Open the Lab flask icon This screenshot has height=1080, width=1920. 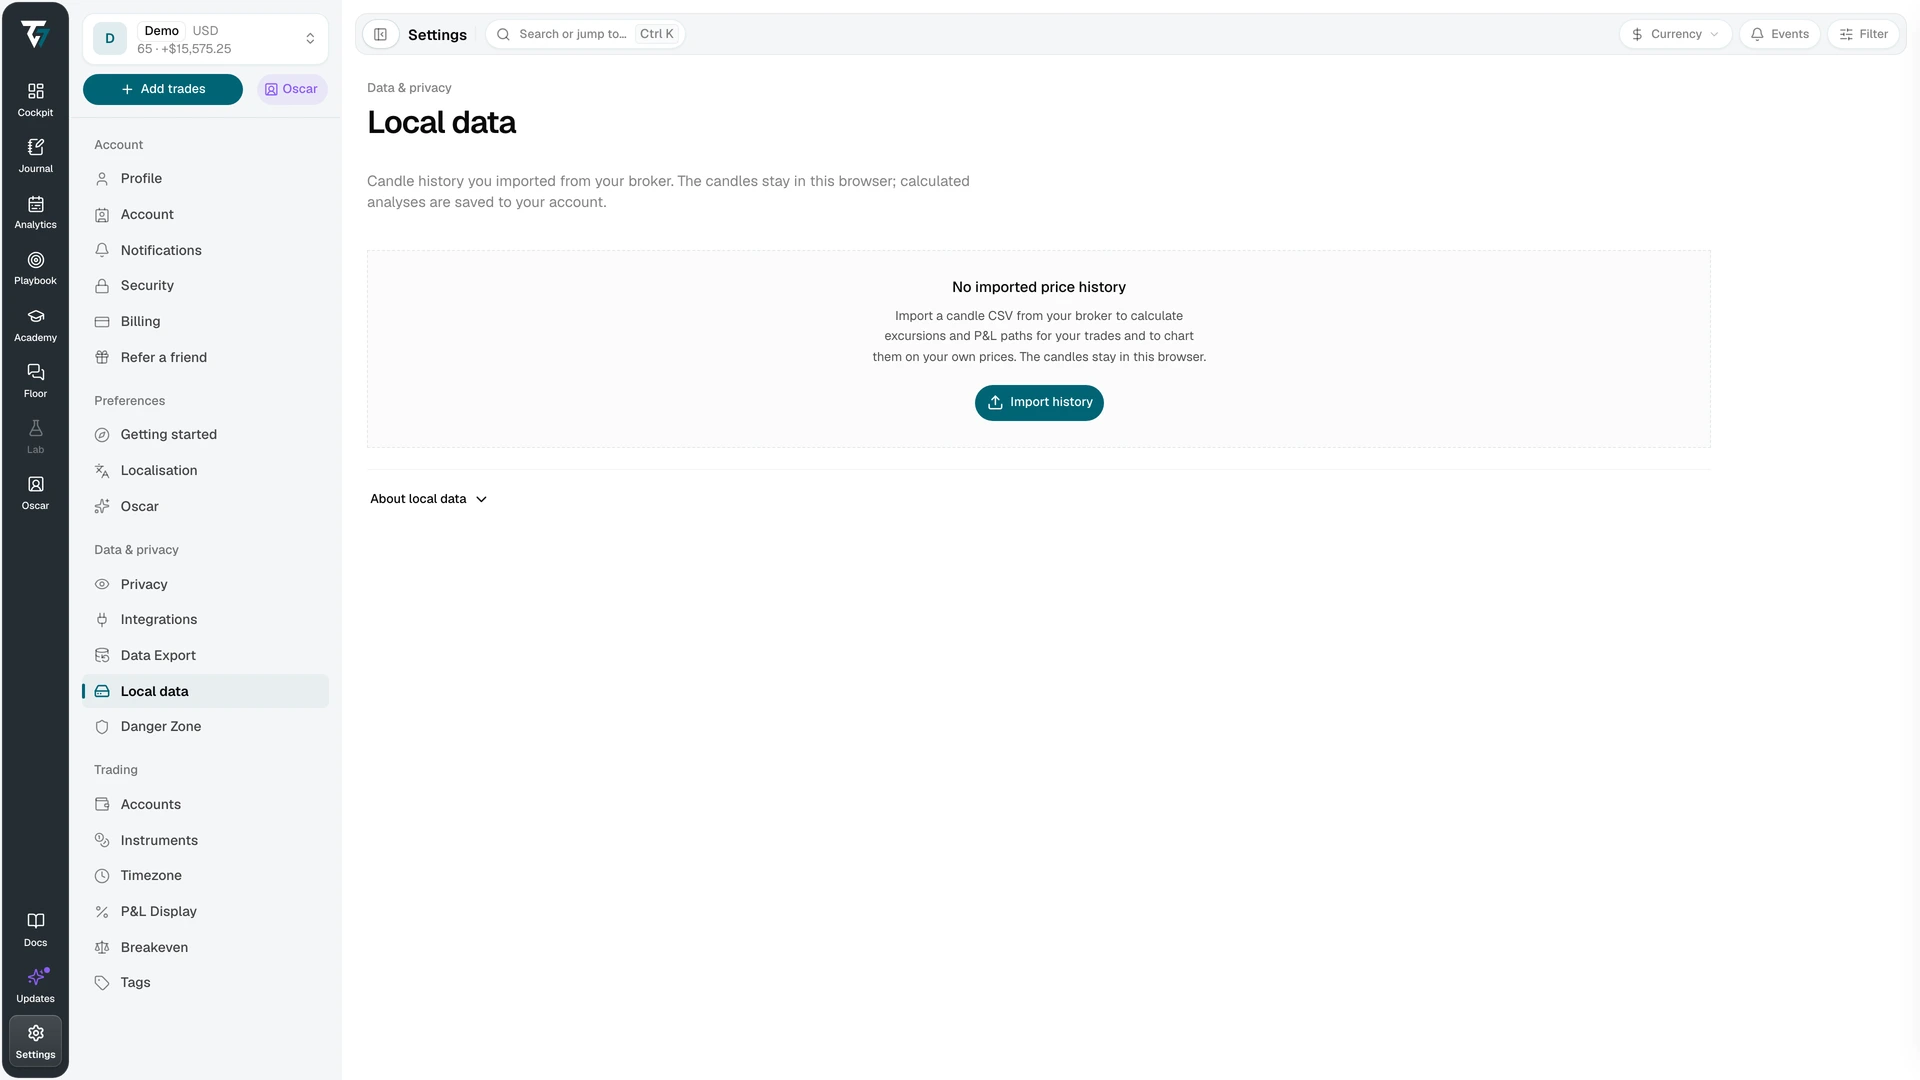pos(35,437)
